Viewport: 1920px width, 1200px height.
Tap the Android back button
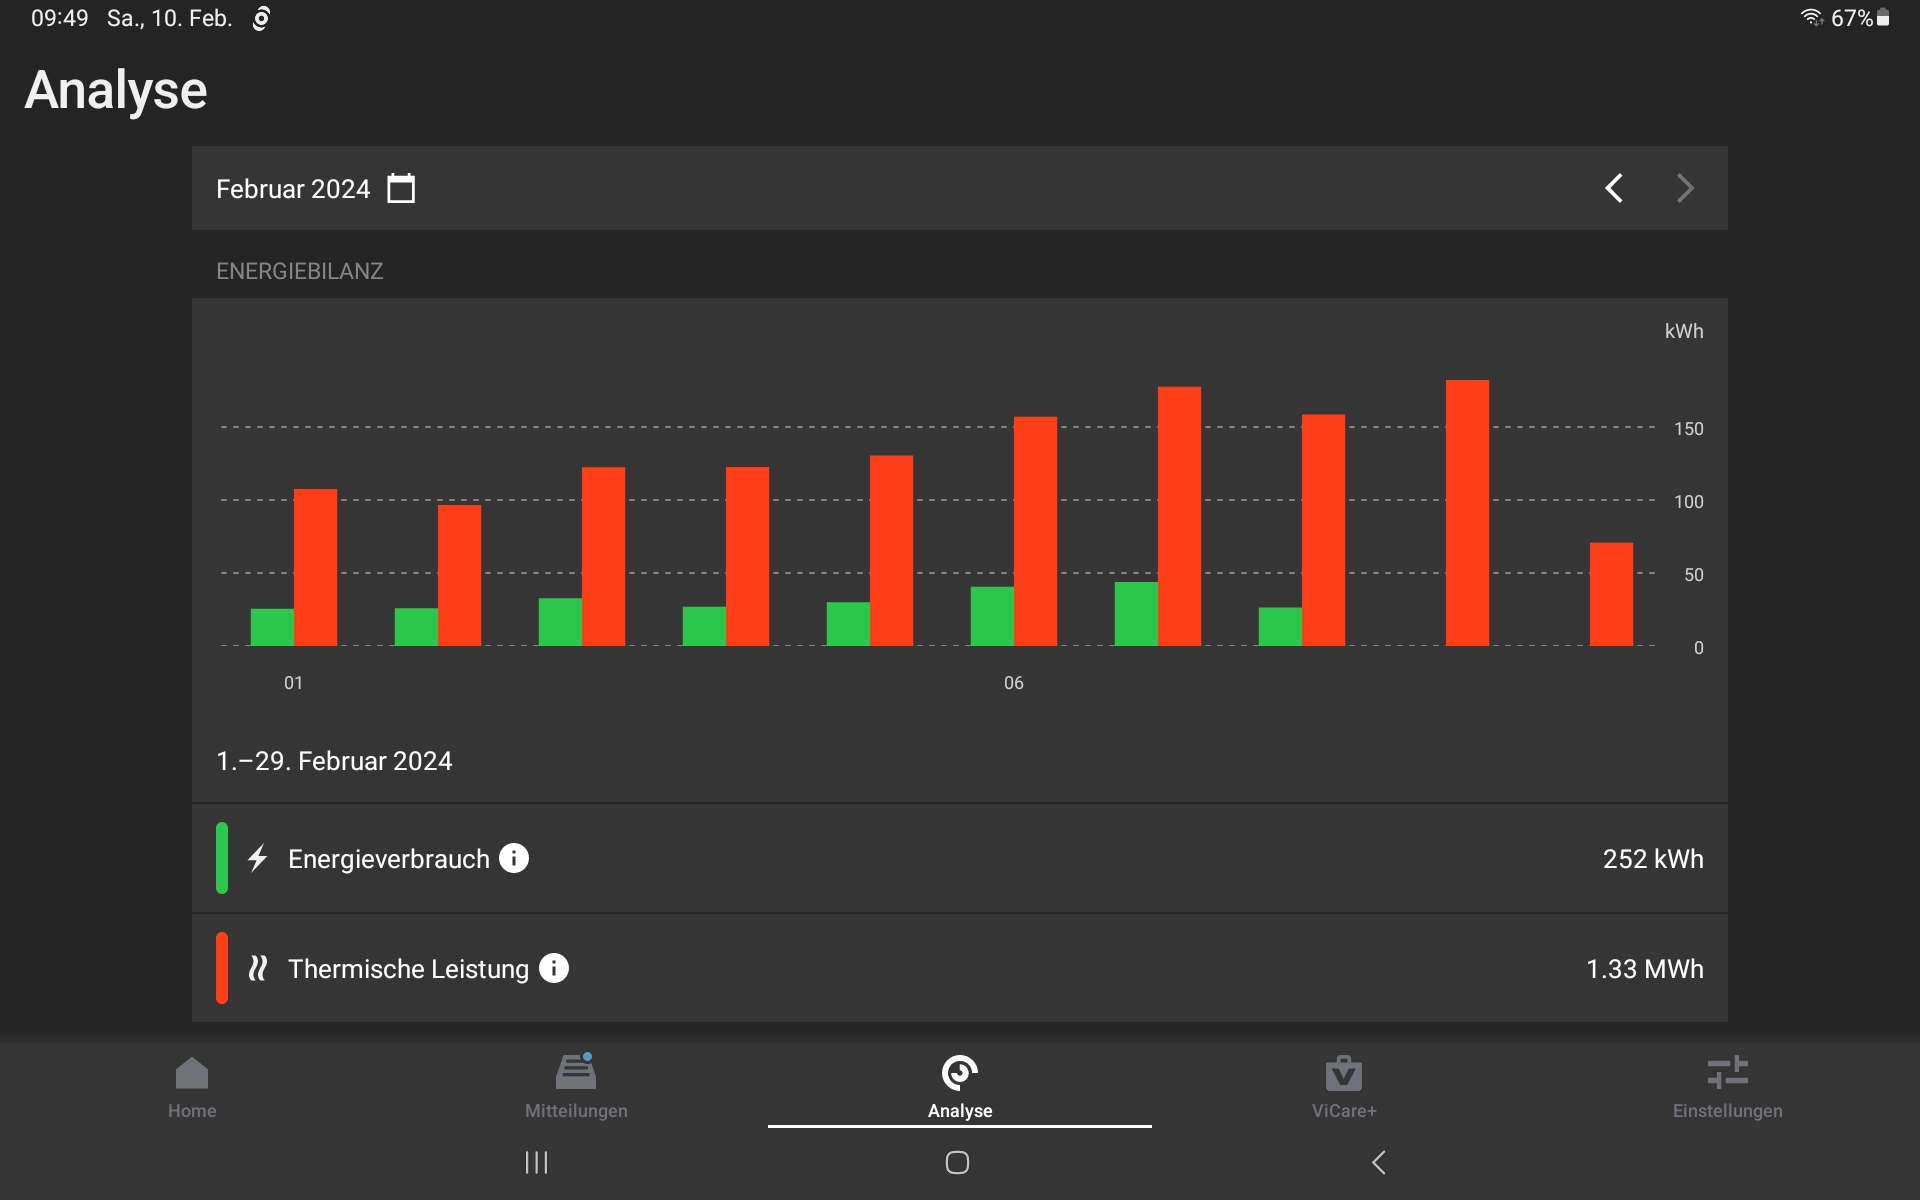click(x=1379, y=1162)
